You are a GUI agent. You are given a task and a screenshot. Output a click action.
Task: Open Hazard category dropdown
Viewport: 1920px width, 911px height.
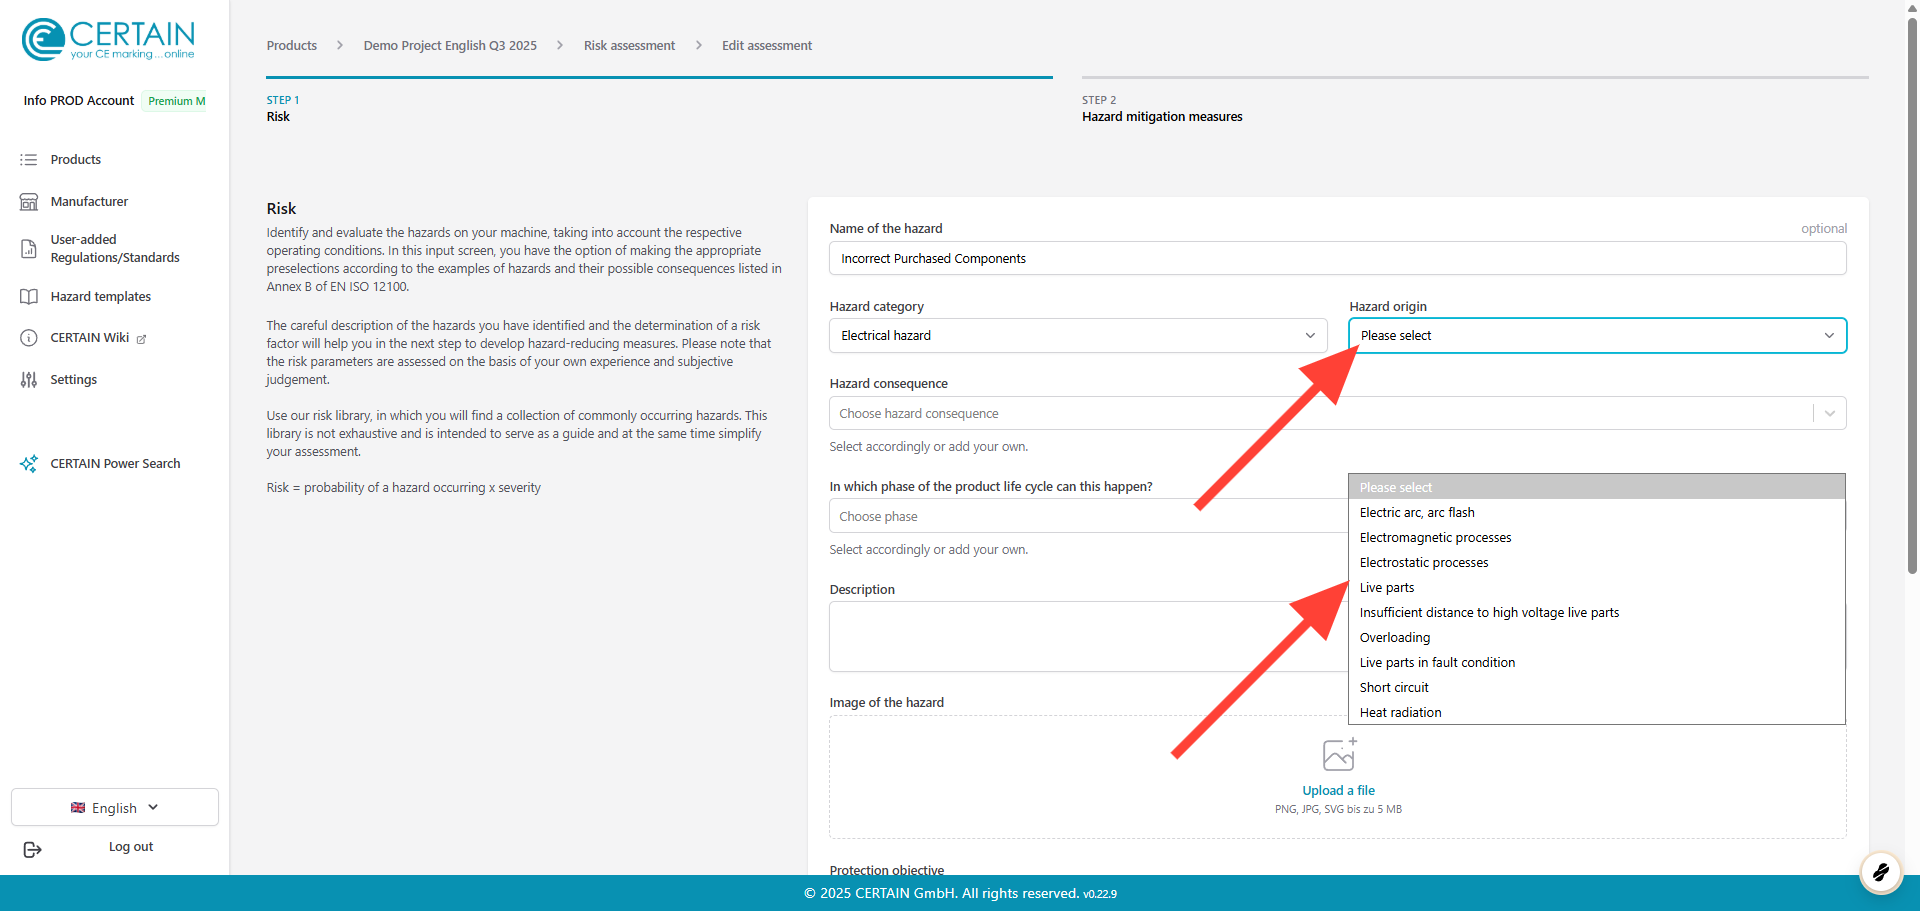[1078, 336]
